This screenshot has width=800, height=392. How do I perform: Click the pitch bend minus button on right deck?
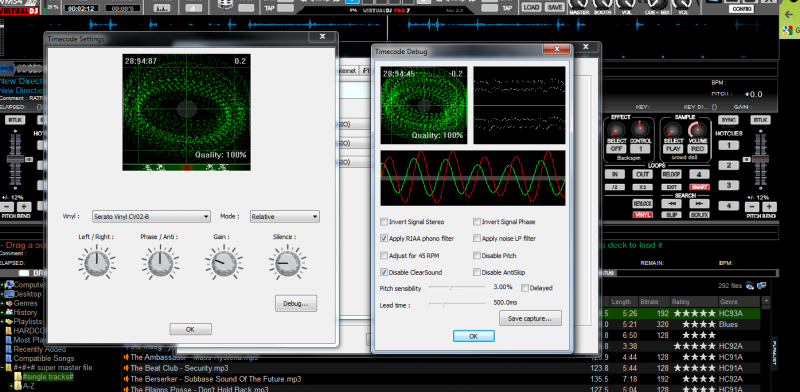click(x=752, y=207)
